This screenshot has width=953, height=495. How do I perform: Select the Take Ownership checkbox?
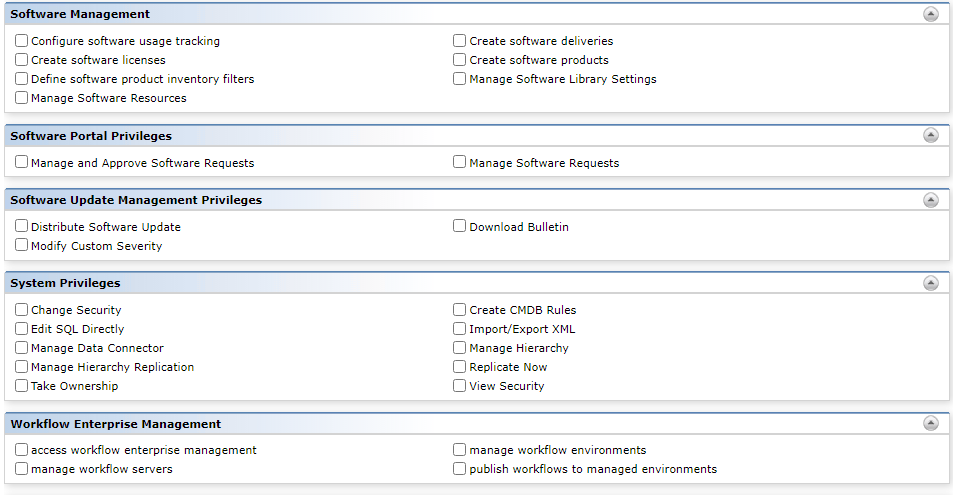click(x=21, y=386)
